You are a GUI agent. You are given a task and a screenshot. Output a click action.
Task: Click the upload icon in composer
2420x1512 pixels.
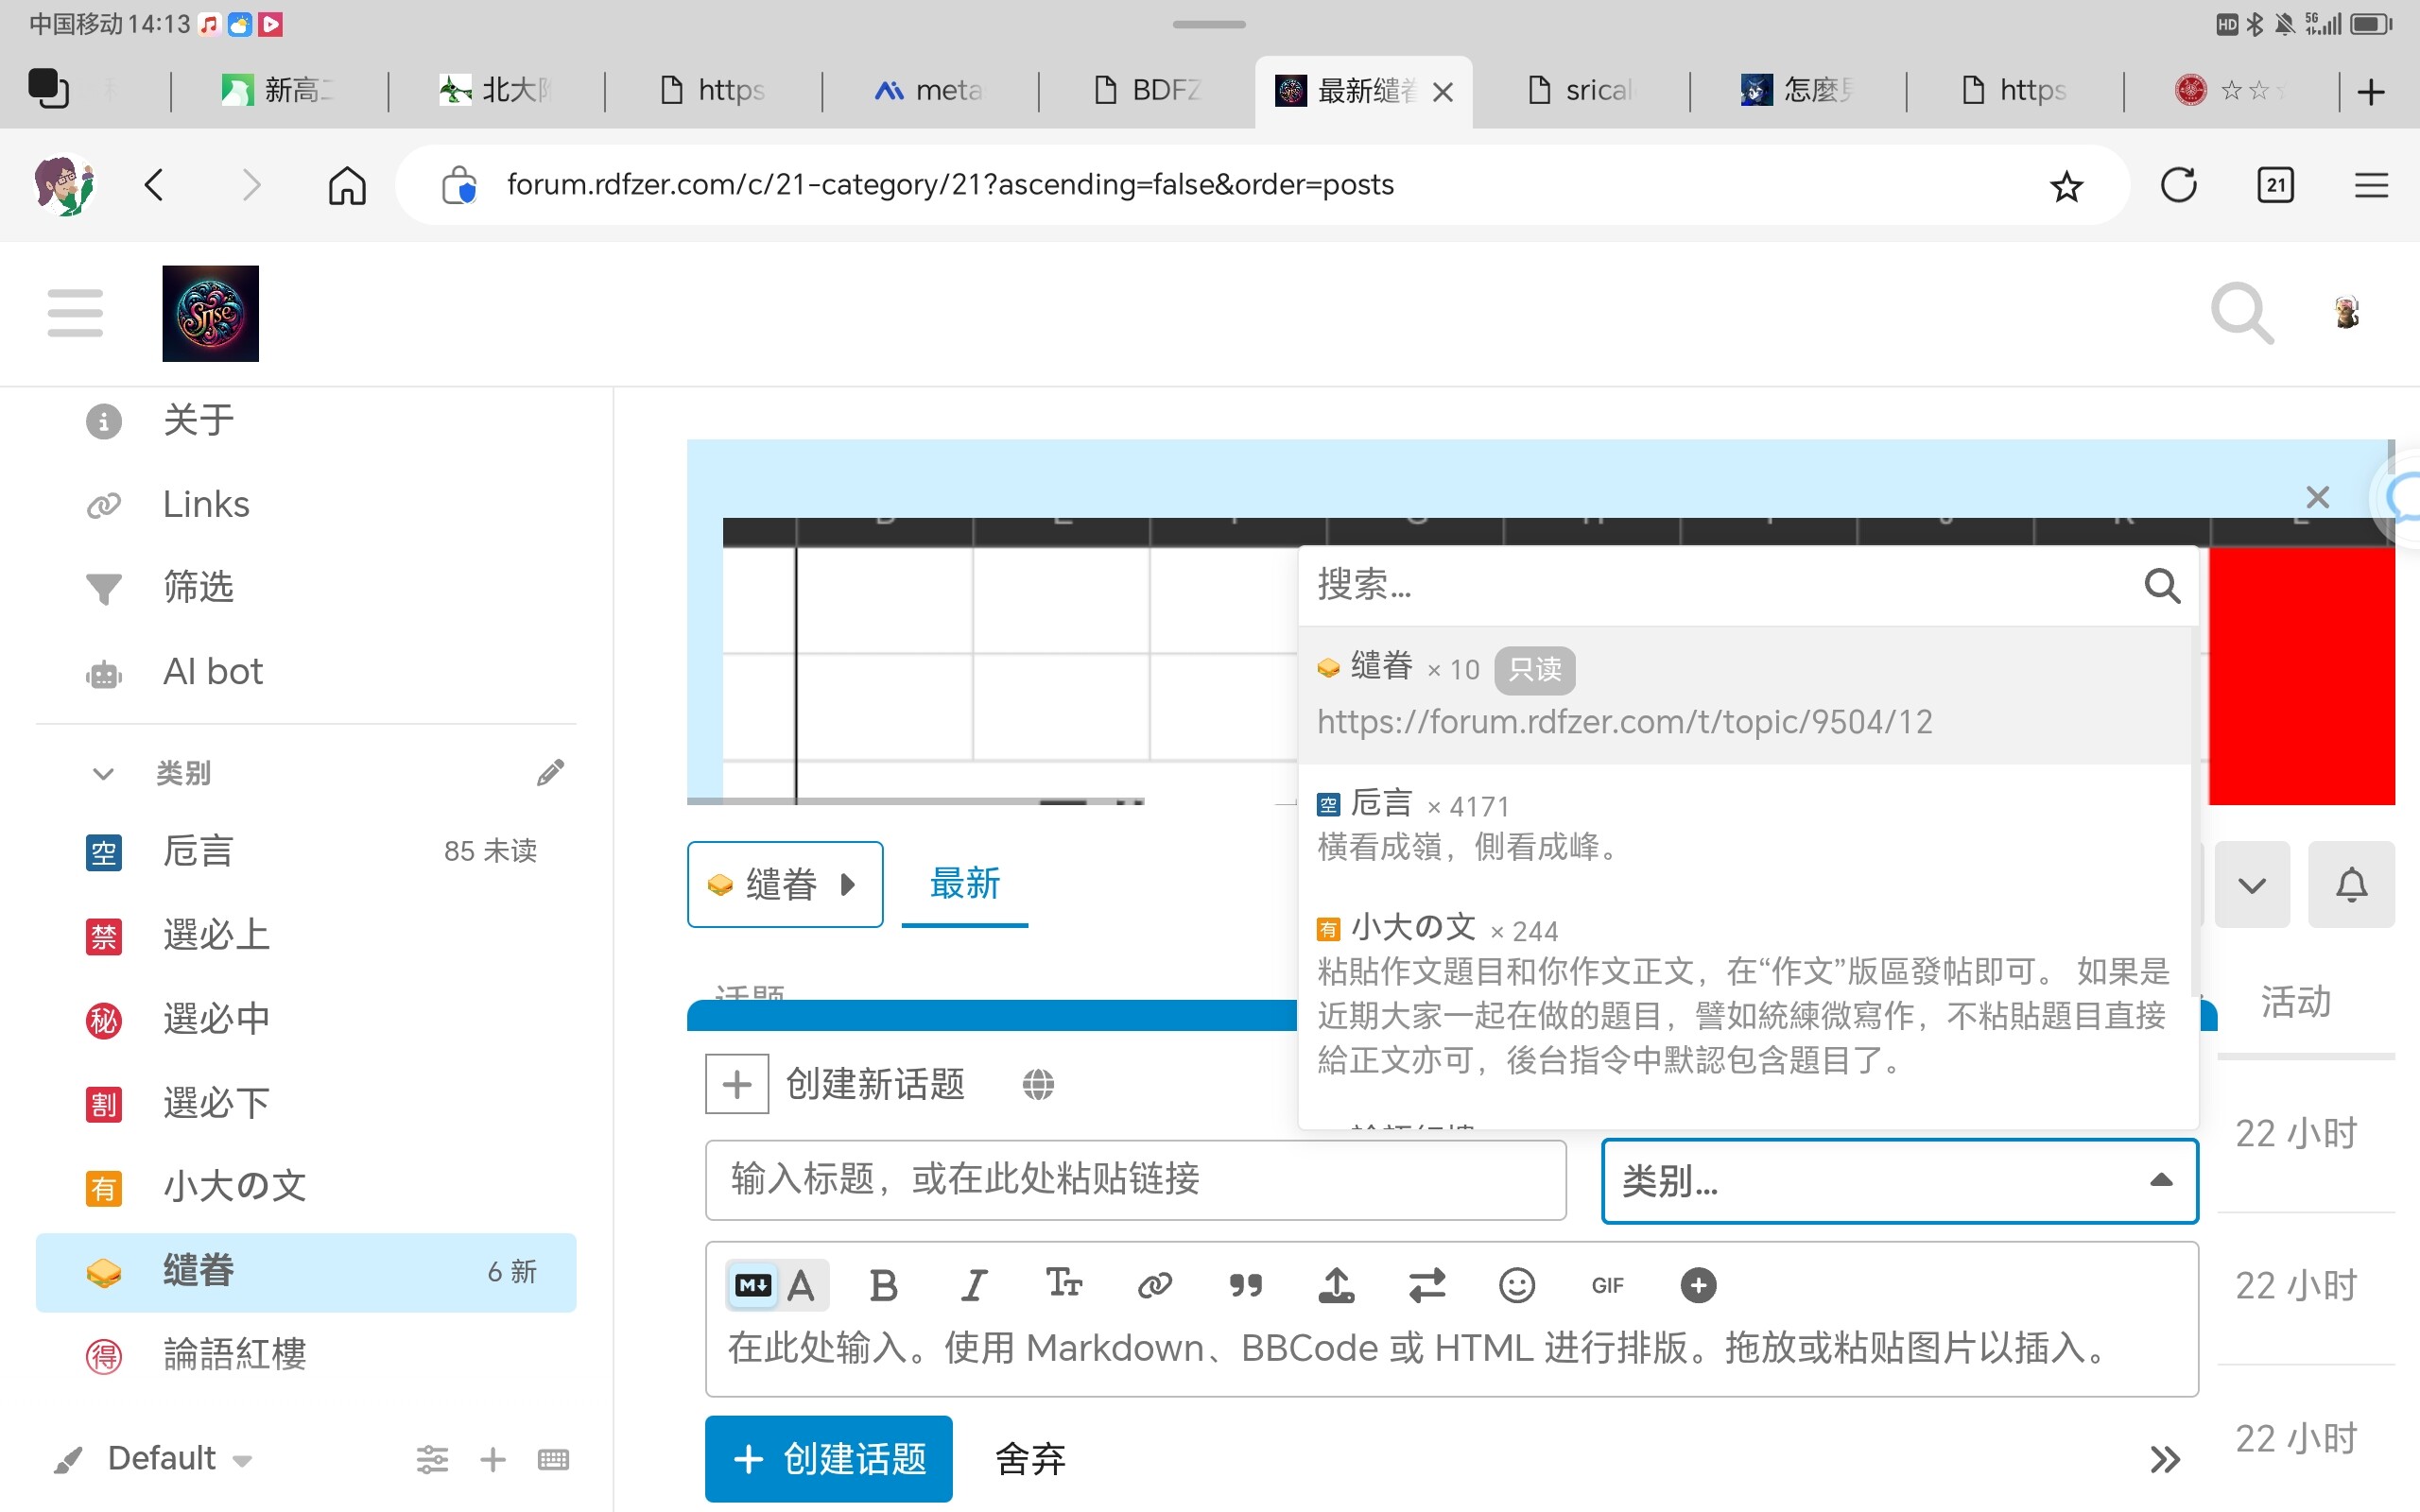coord(1336,1285)
